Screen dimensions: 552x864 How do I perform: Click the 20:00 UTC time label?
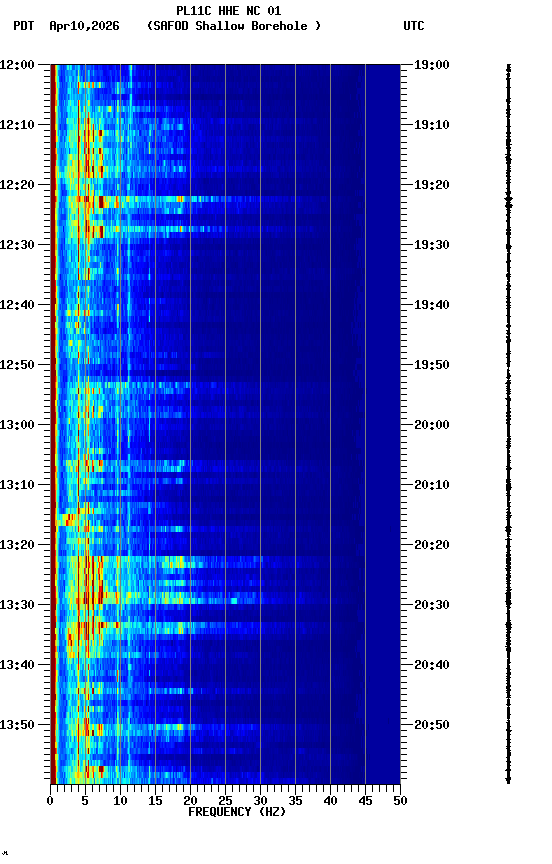pyautogui.click(x=432, y=425)
